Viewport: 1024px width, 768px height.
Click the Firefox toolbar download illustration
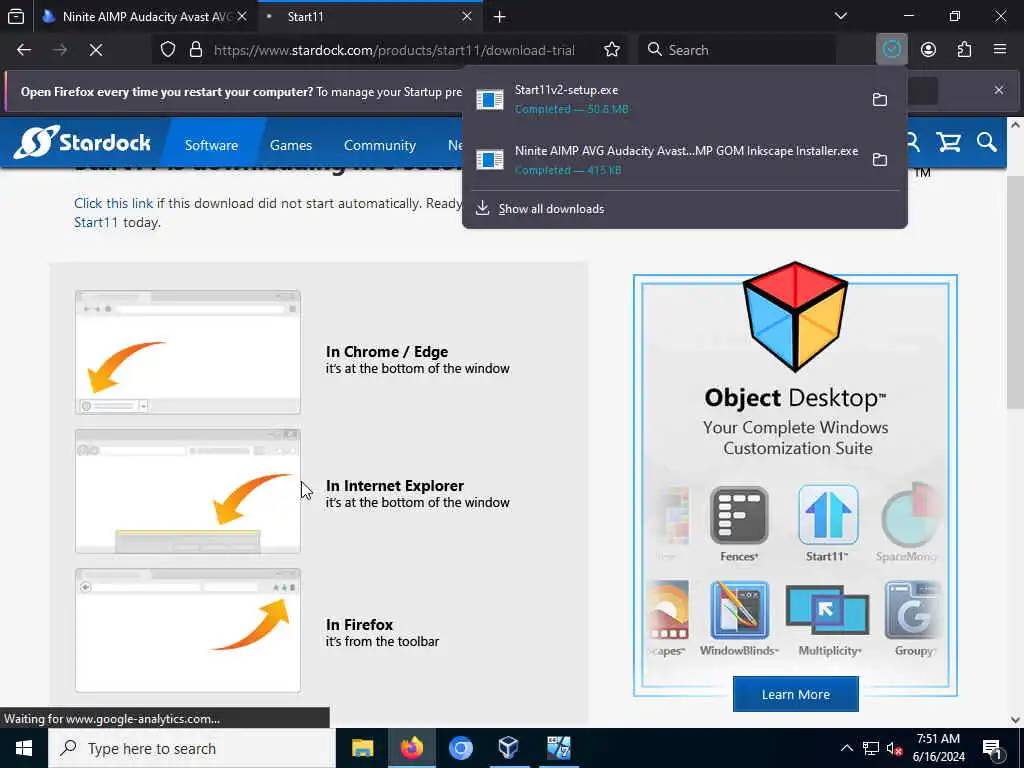pos(187,630)
